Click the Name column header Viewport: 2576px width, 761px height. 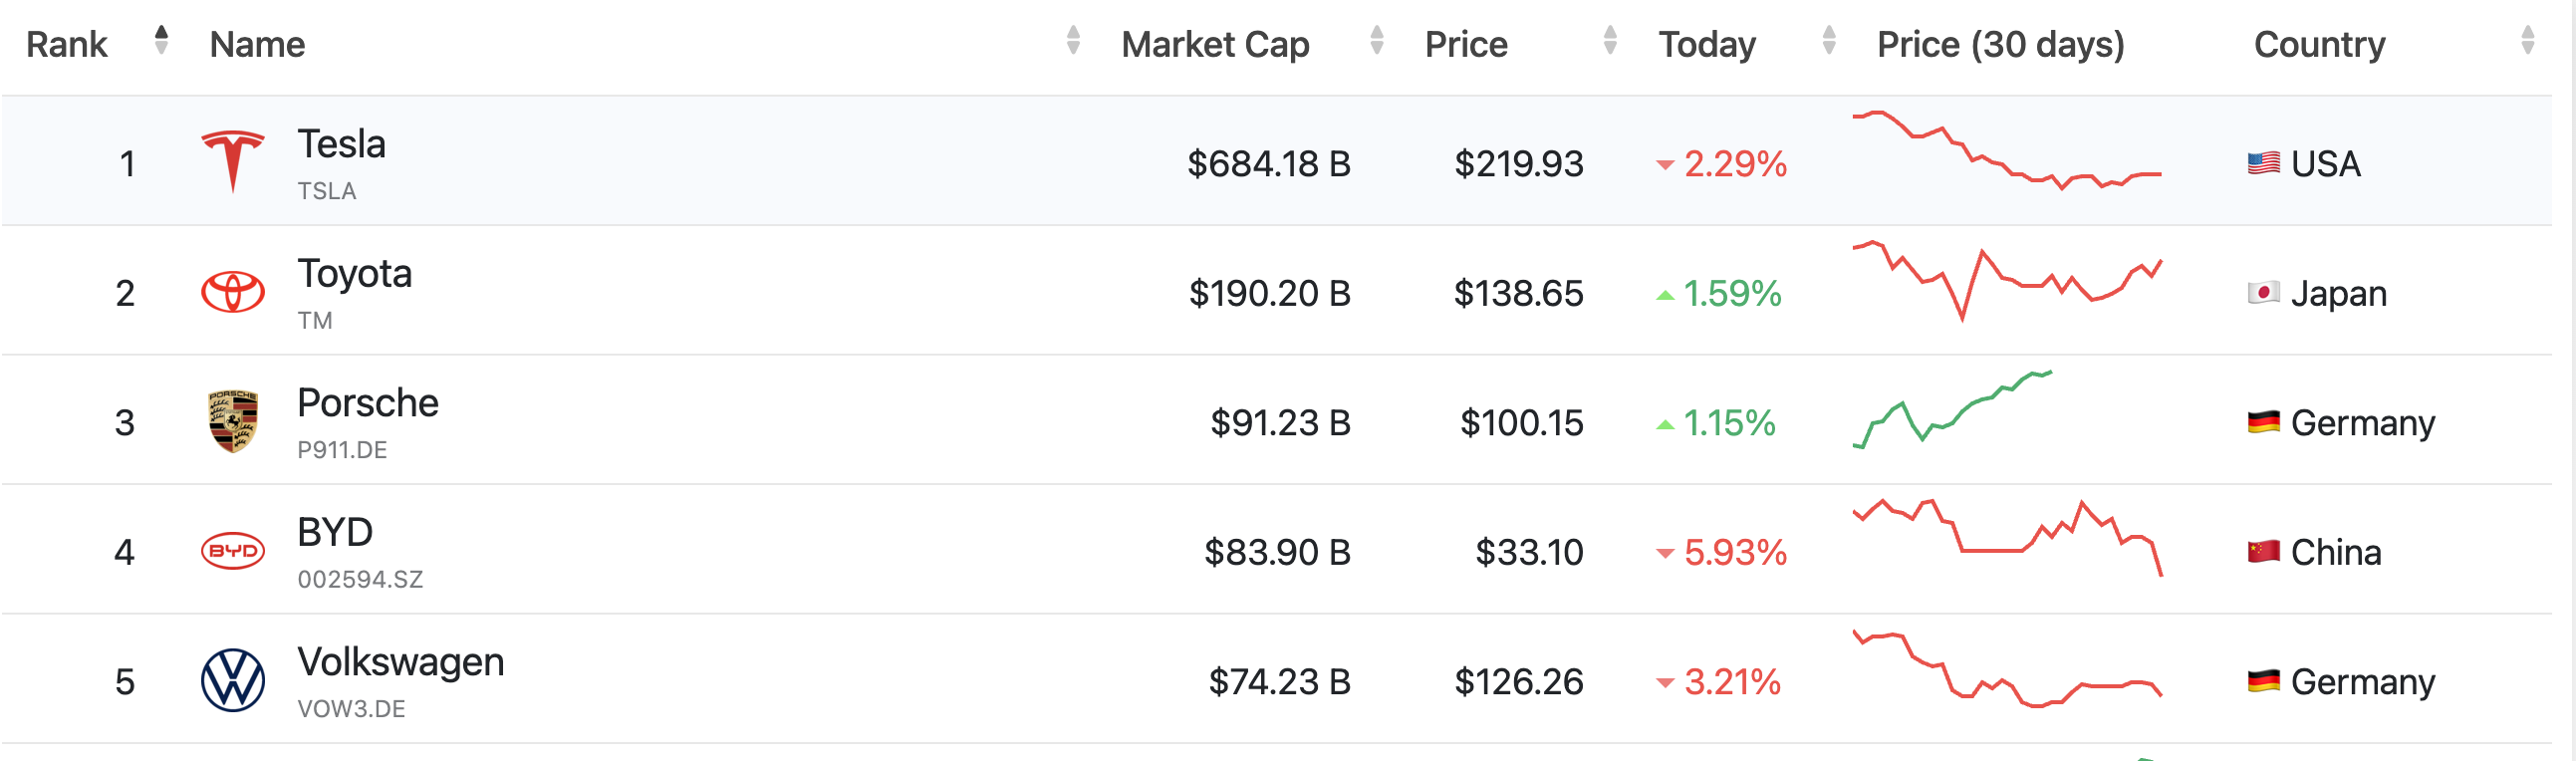(257, 45)
